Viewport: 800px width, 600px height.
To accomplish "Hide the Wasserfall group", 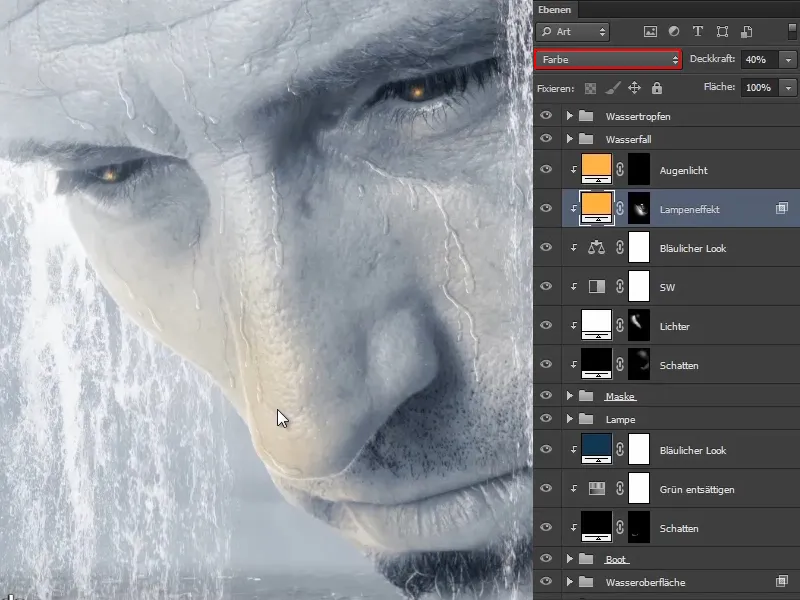I will point(546,138).
